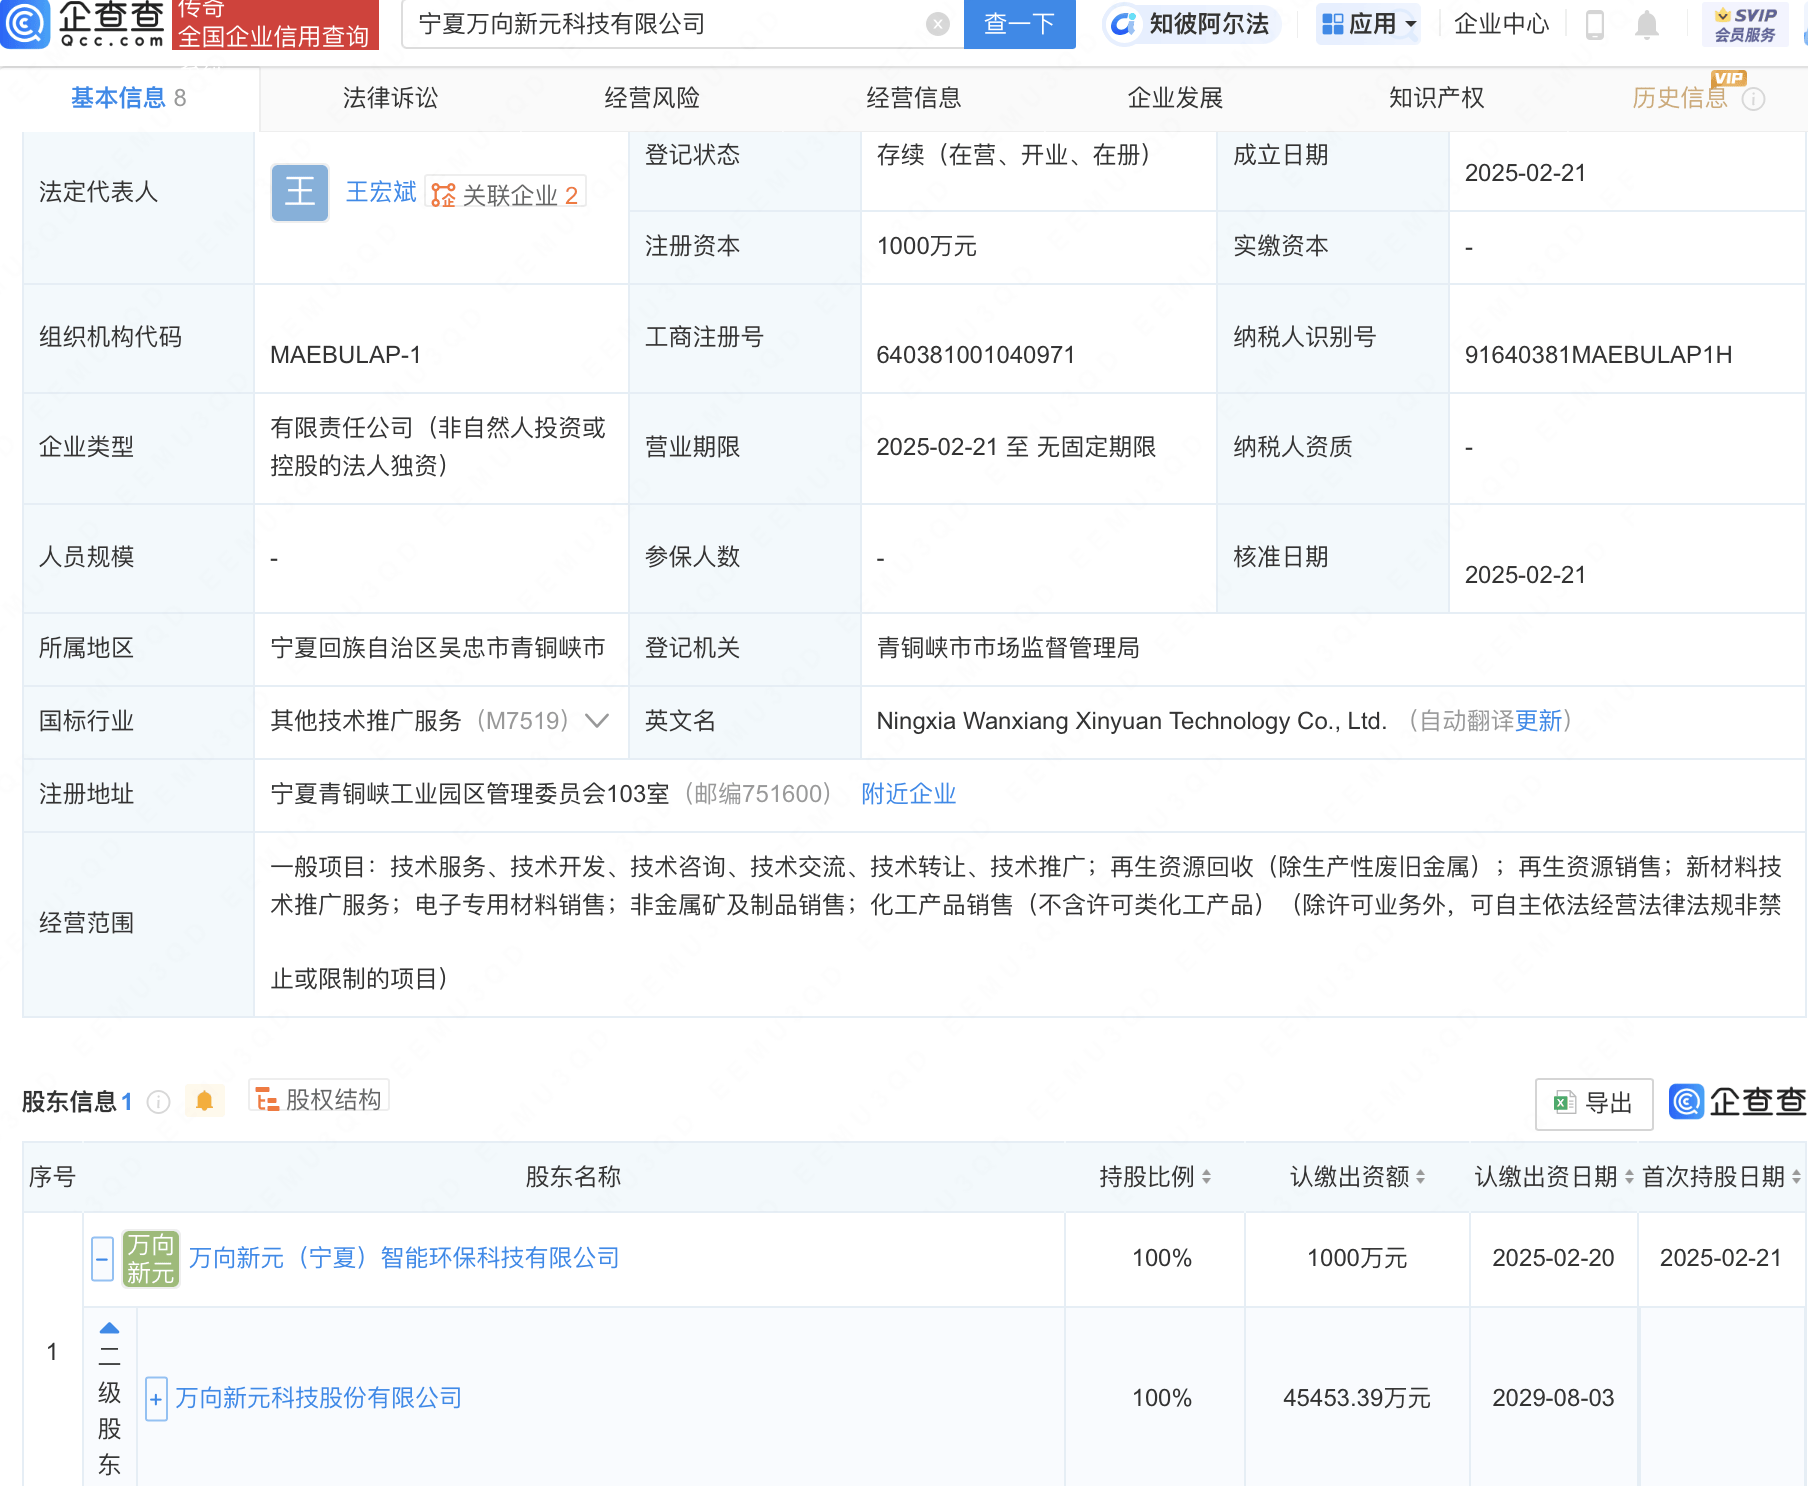This screenshot has height=1486, width=1808.
Task: Select English name Ningxia Wanxiang Xinyuan Technology
Action: [x=1131, y=721]
